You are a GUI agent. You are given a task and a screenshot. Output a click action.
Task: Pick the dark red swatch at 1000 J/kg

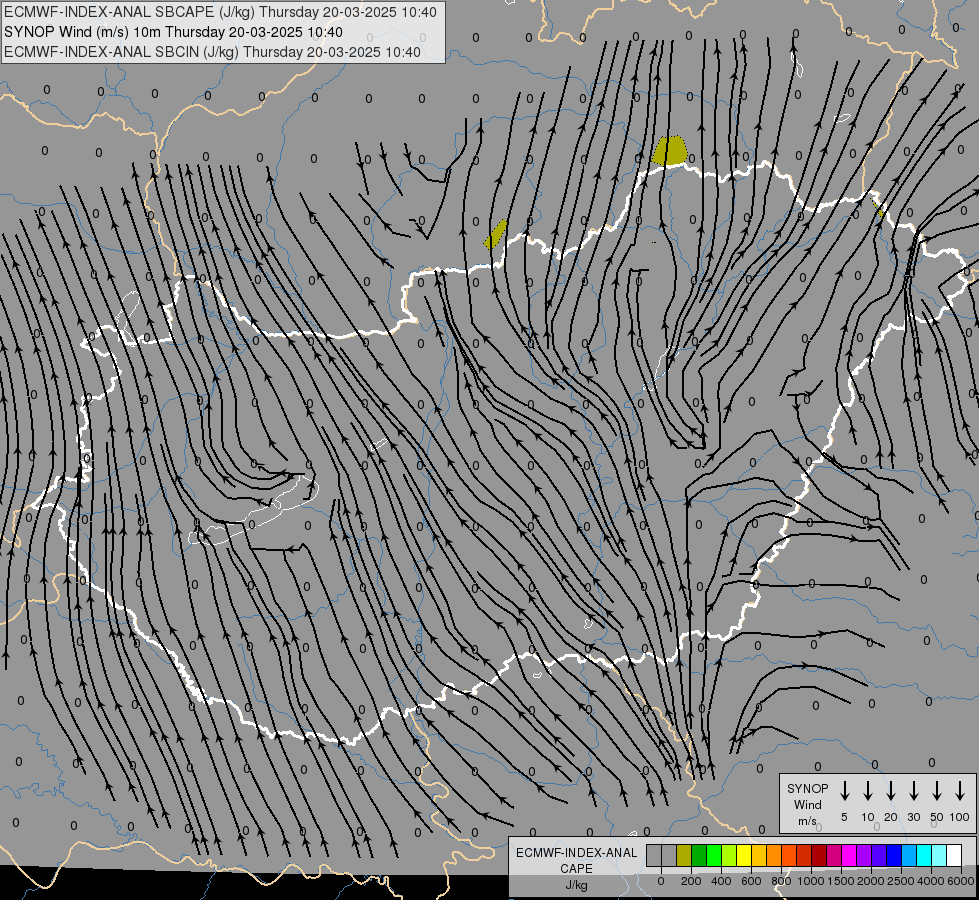click(820, 855)
